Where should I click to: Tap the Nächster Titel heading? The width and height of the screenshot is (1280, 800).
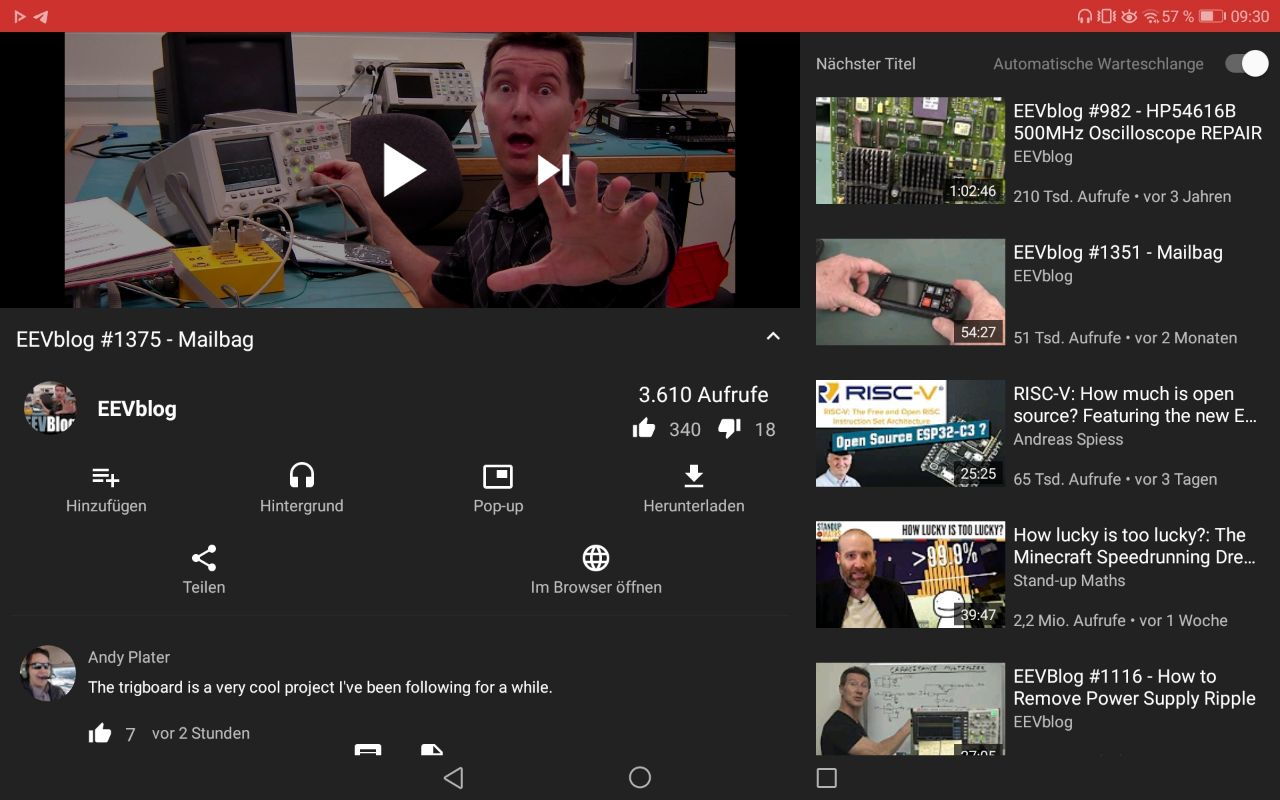[866, 63]
